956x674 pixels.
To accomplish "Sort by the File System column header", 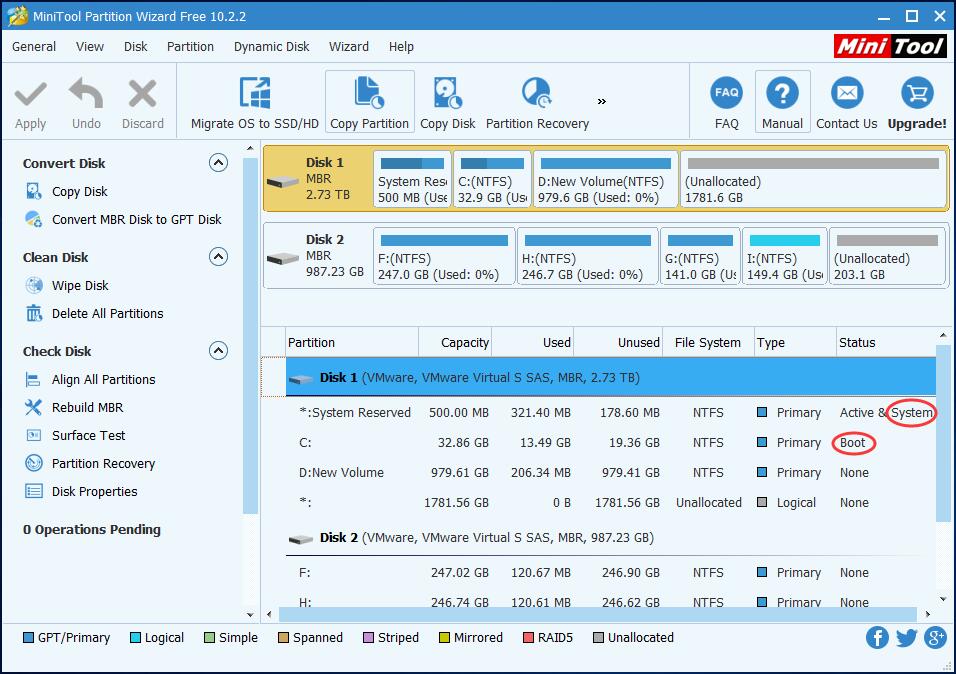I will coord(708,343).
